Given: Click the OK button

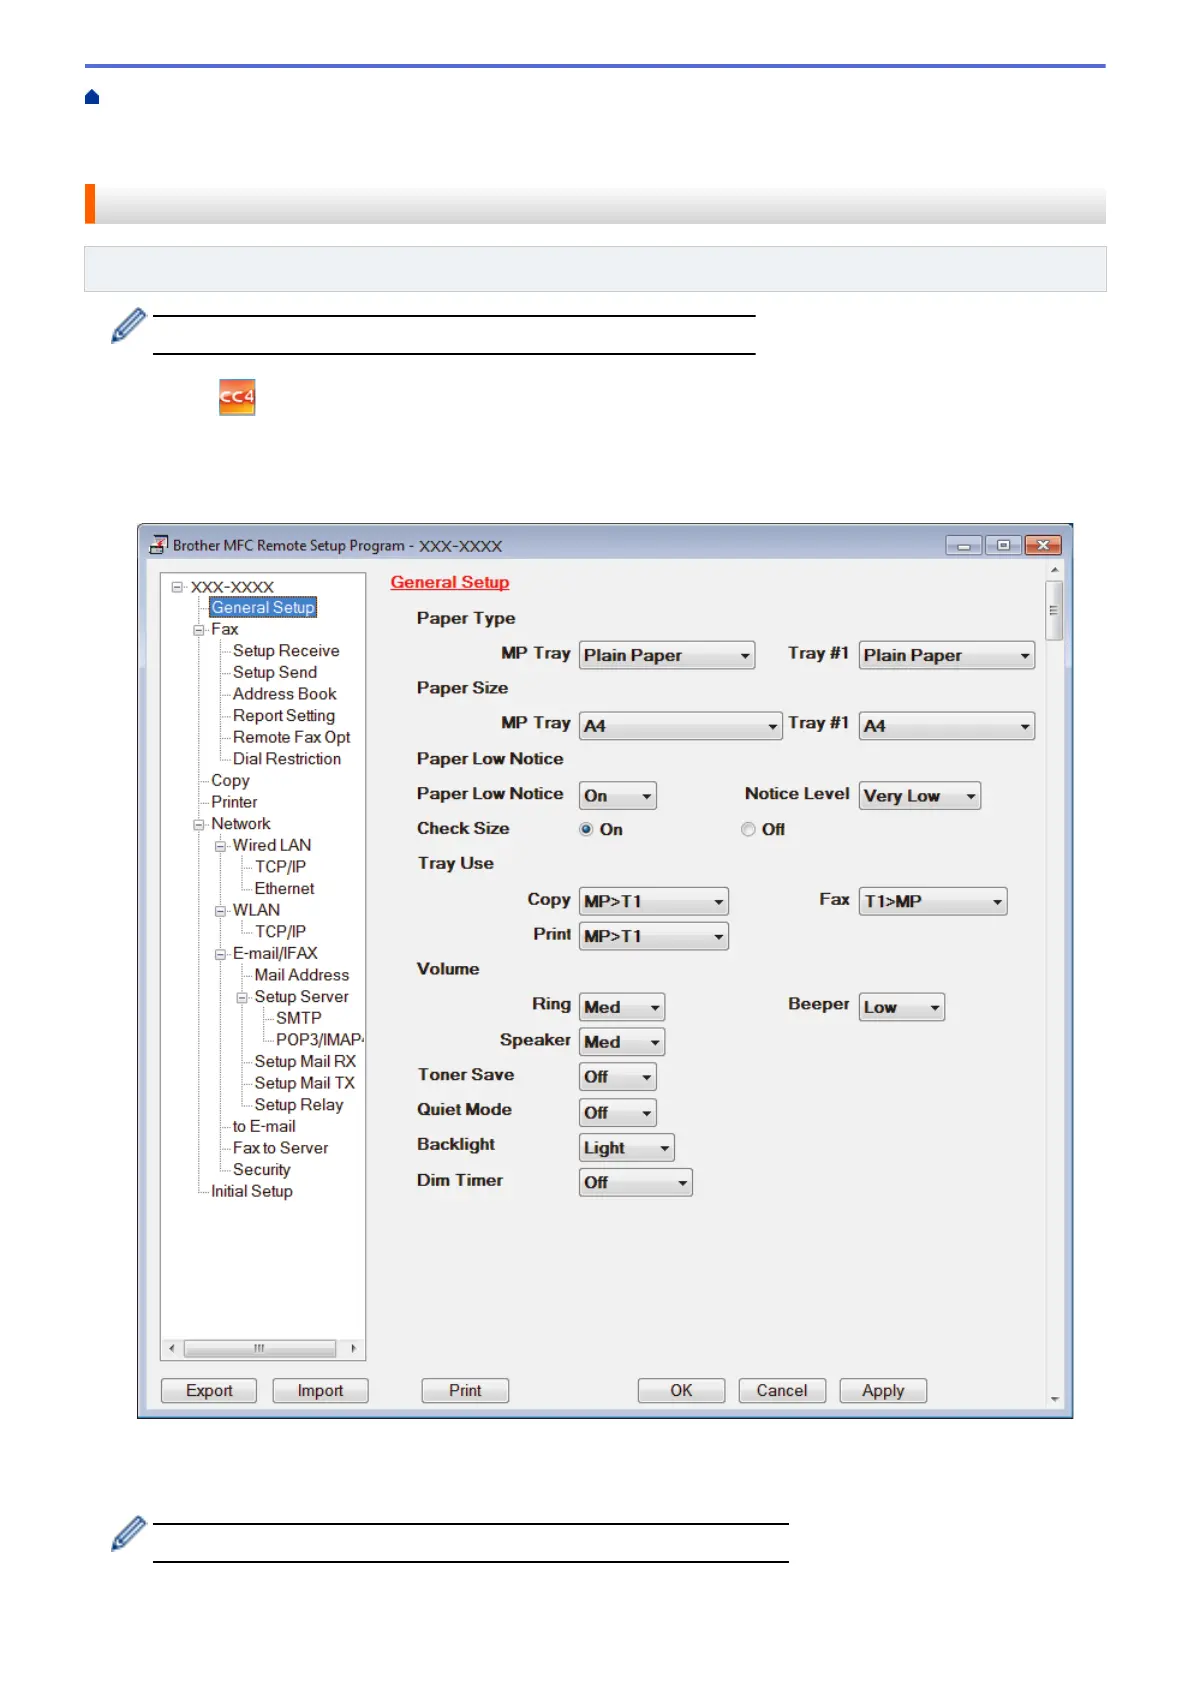Looking at the screenshot, I should point(681,1391).
